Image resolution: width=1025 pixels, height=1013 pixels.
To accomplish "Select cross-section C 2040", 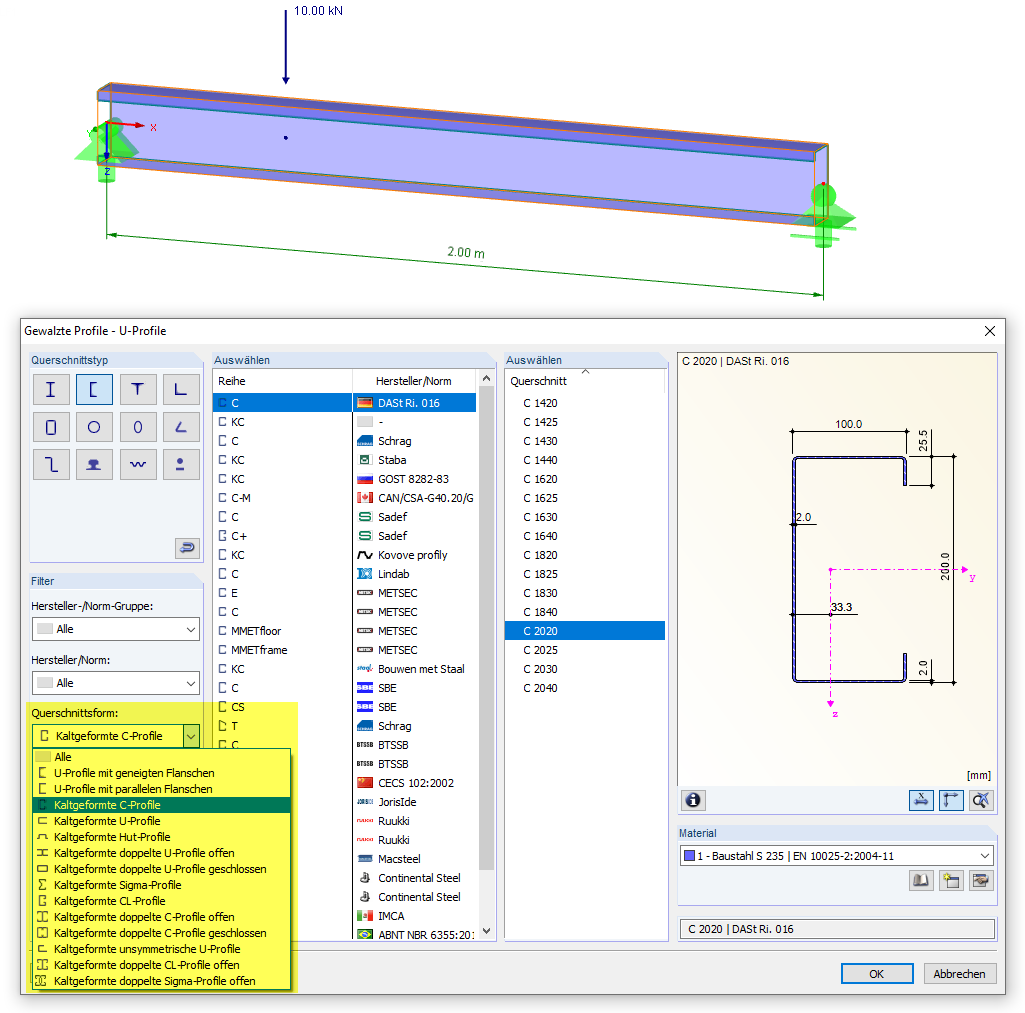I will (x=585, y=688).
